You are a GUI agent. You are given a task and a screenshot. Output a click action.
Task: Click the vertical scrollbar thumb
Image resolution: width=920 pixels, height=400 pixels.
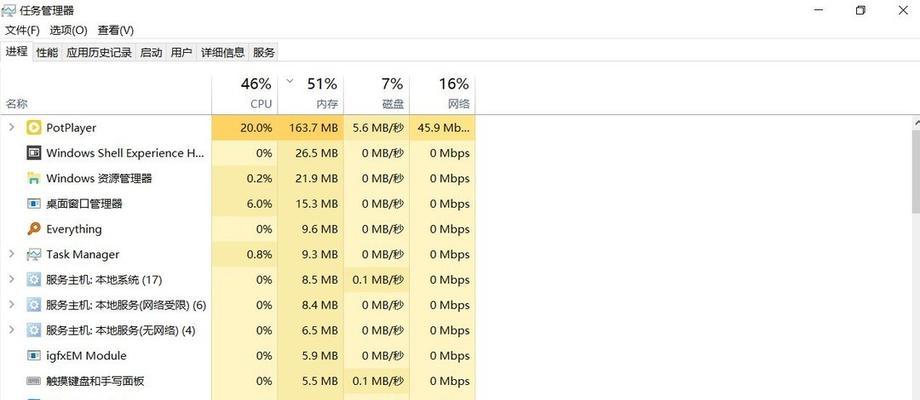coord(916,171)
